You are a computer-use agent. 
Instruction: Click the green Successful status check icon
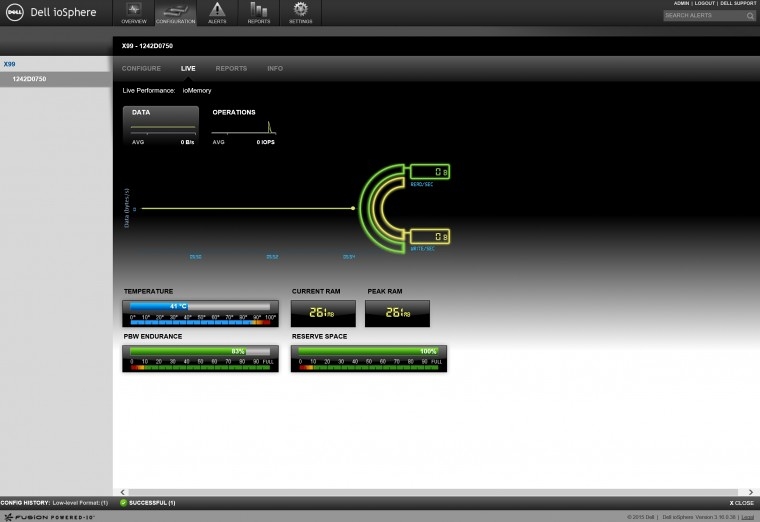pyautogui.click(x=123, y=503)
